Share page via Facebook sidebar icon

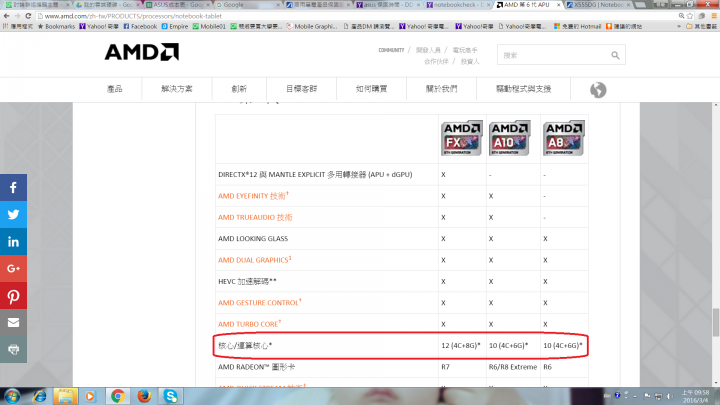click(13, 187)
